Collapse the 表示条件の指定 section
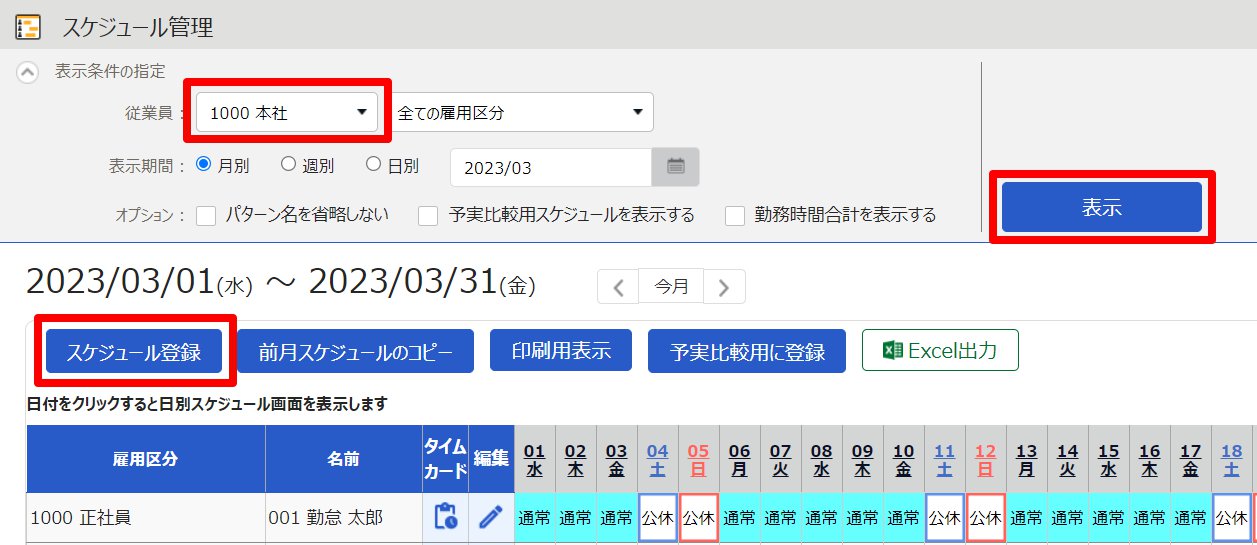1257x545 pixels. pos(28,72)
